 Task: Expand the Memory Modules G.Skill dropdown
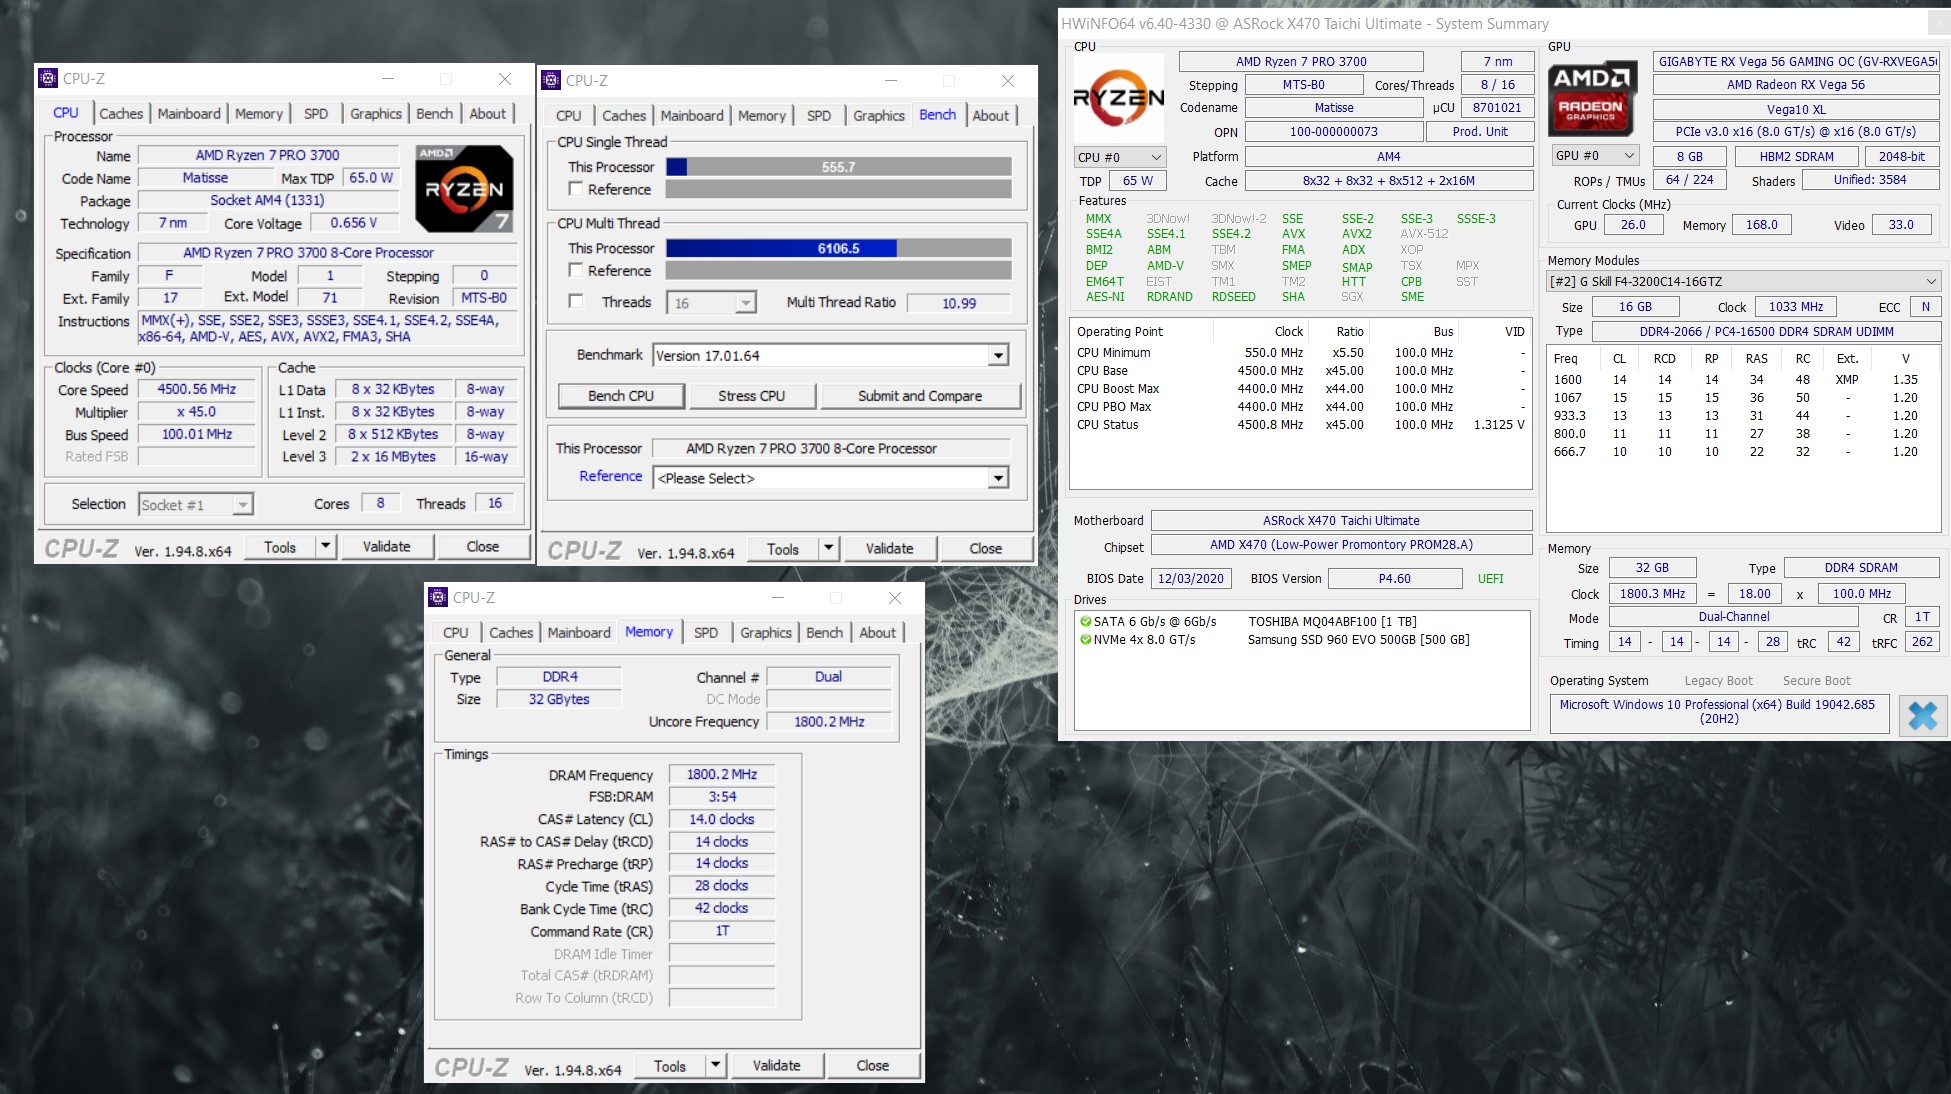1930,281
